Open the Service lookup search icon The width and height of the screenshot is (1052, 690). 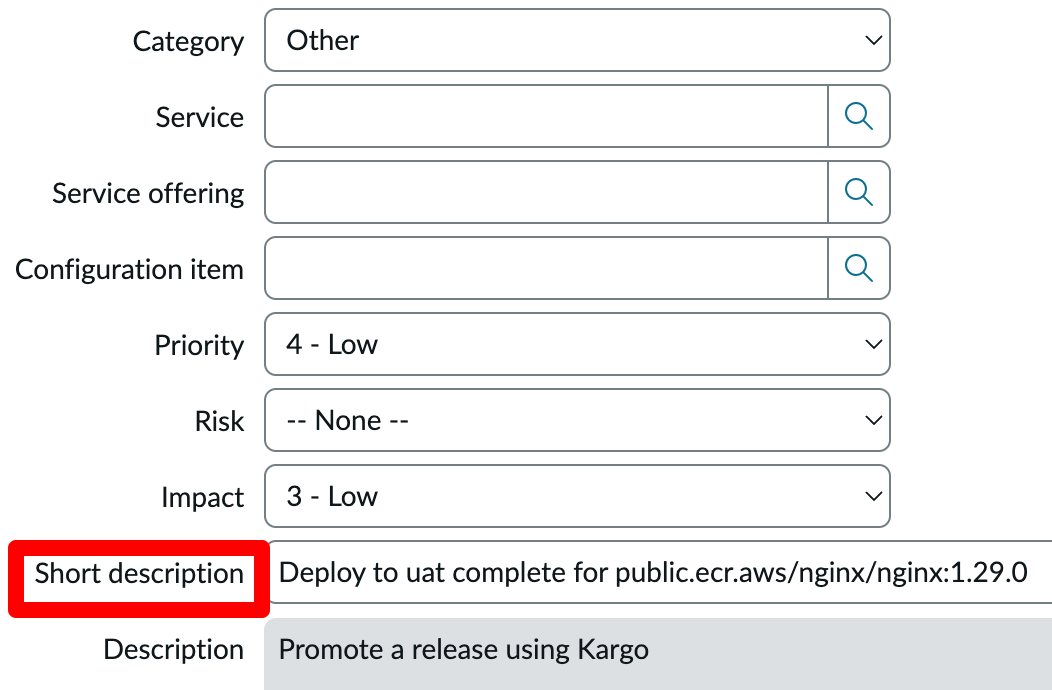coord(859,116)
